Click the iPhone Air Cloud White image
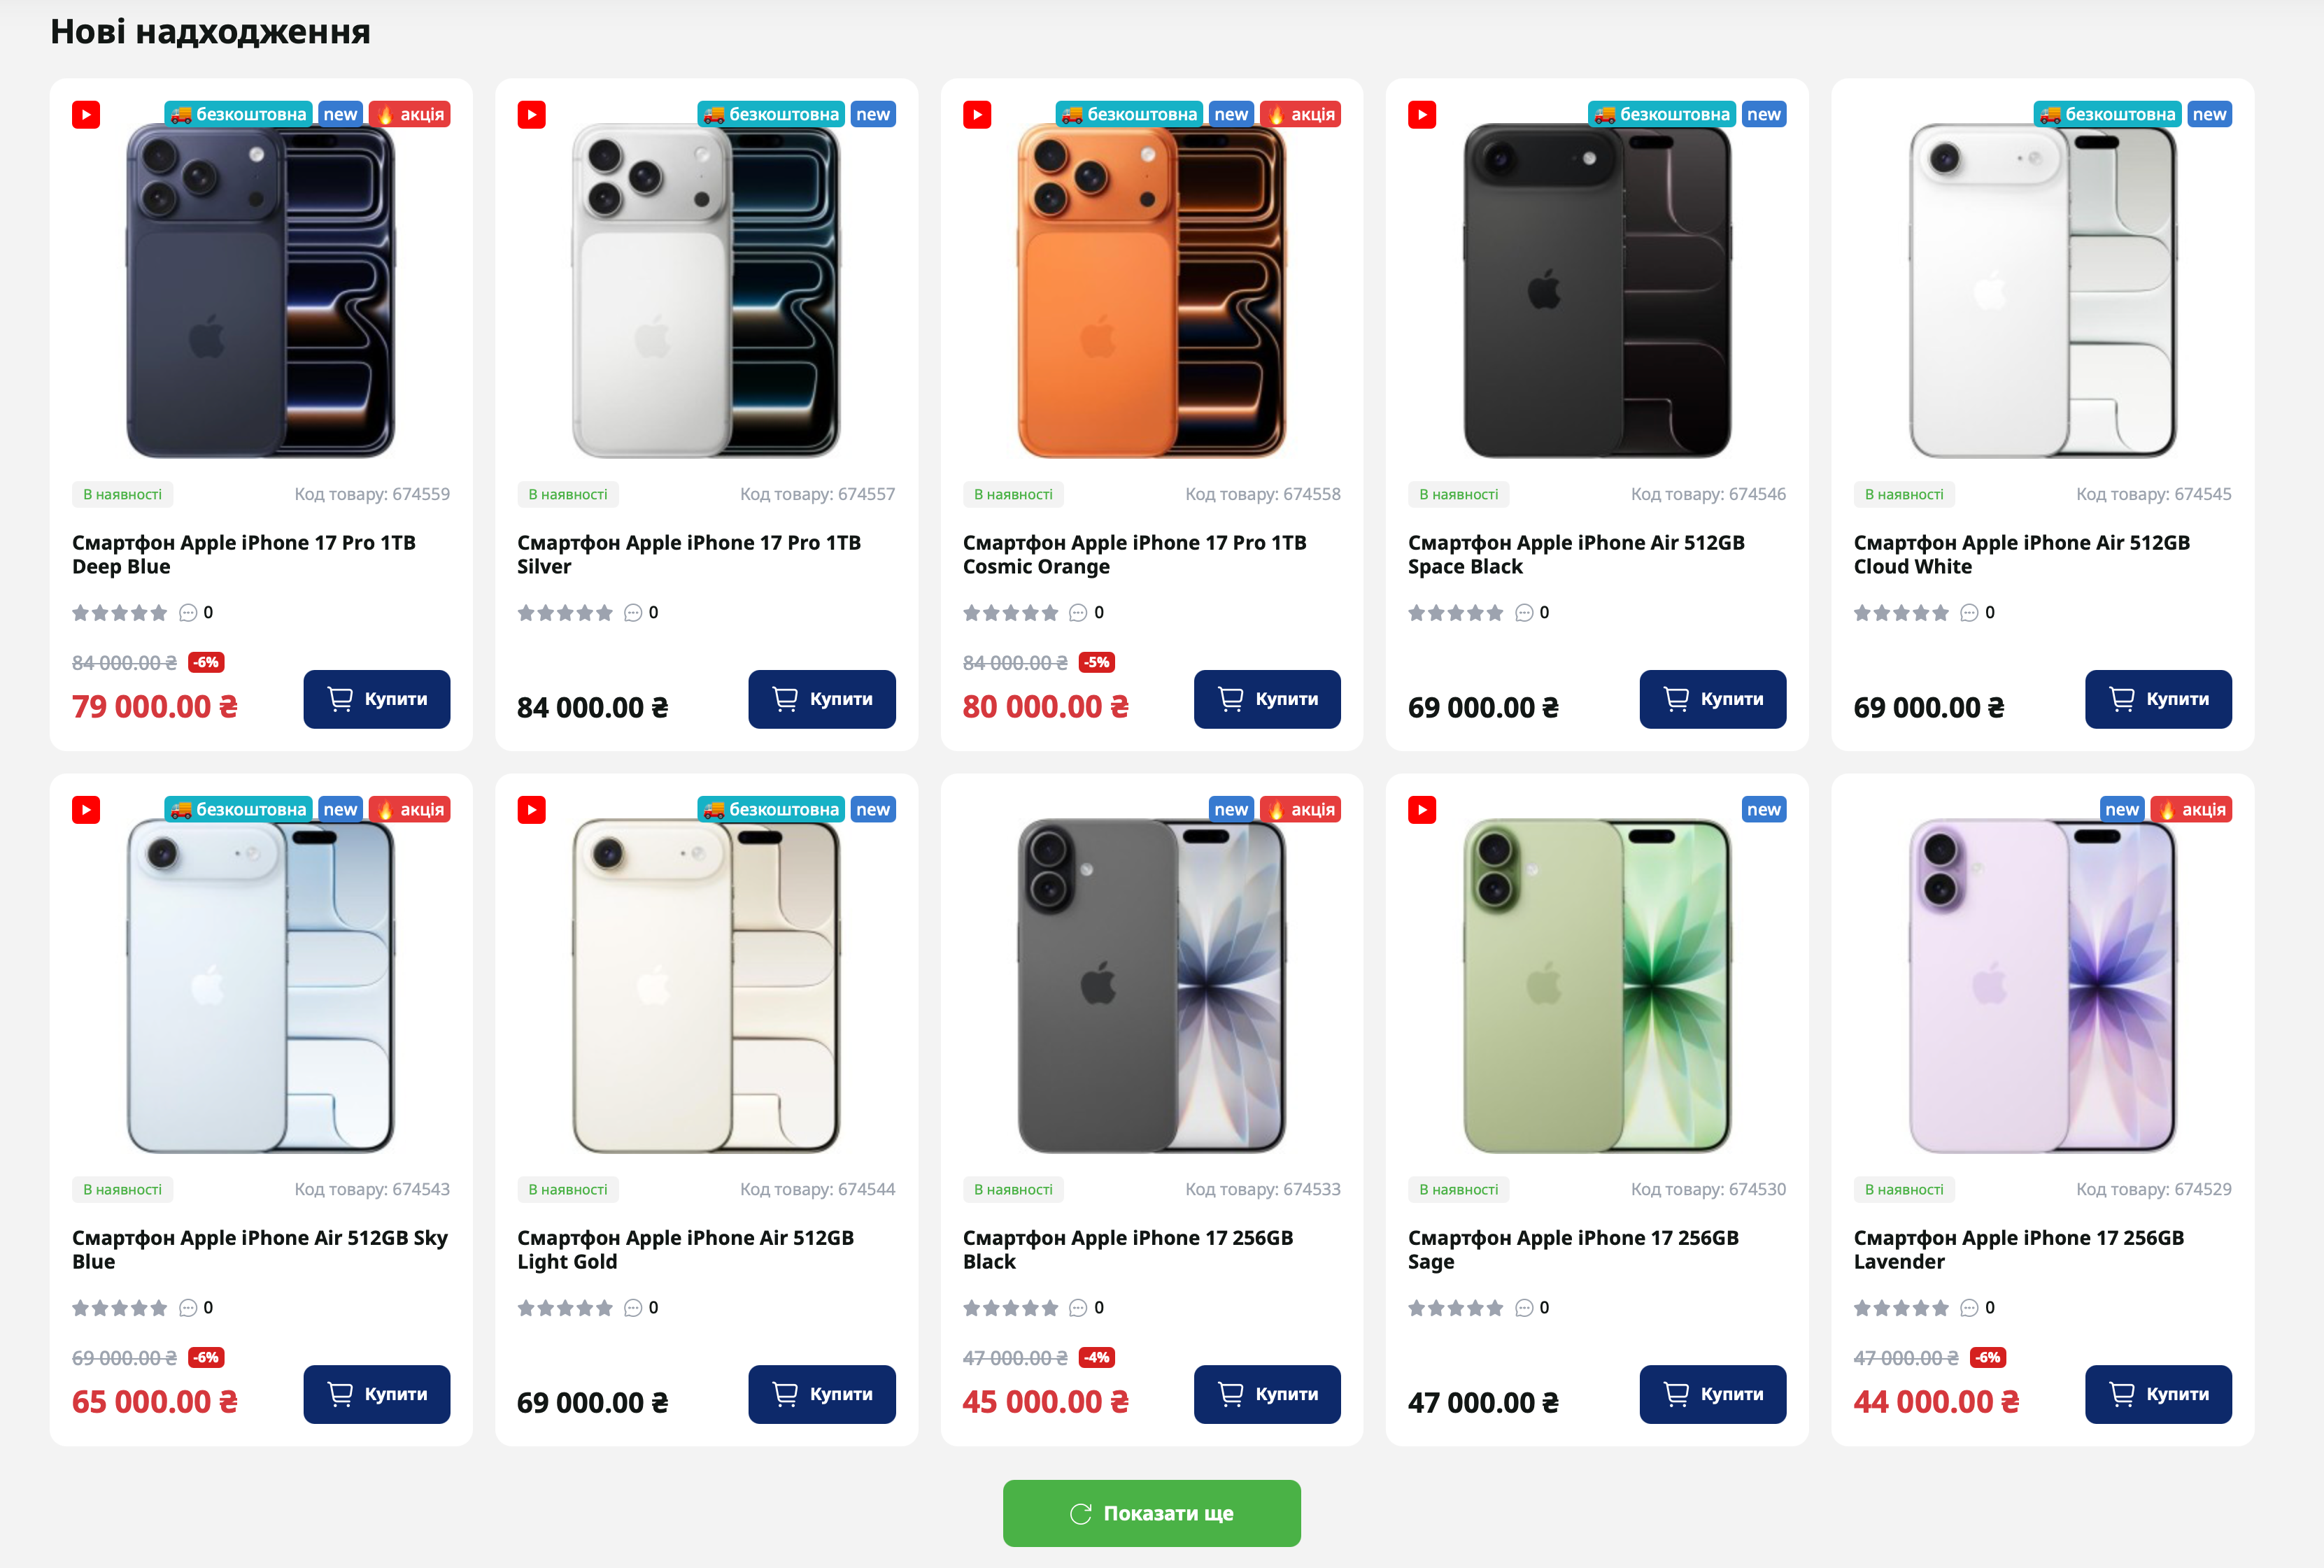This screenshot has width=2324, height=1568. click(x=2041, y=290)
